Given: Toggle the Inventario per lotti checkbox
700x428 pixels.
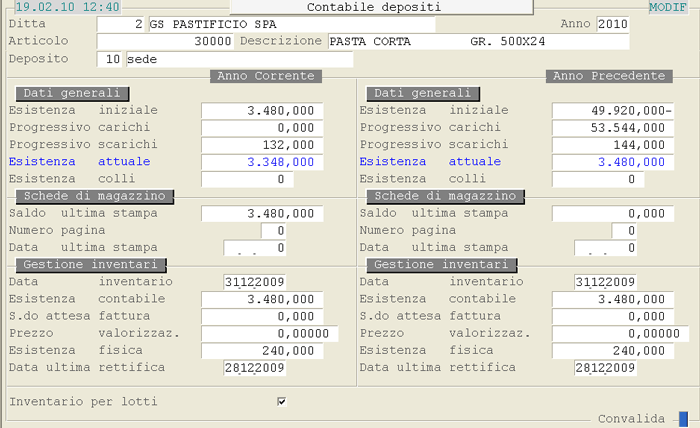Looking at the screenshot, I should click(282, 401).
